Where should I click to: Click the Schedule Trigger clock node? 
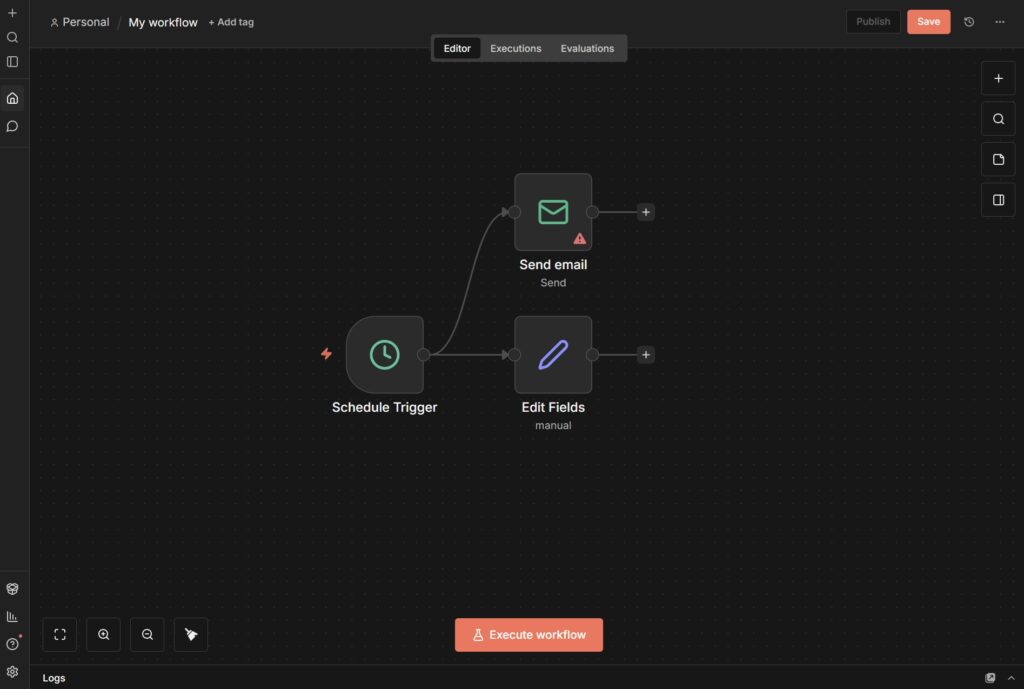pos(384,354)
